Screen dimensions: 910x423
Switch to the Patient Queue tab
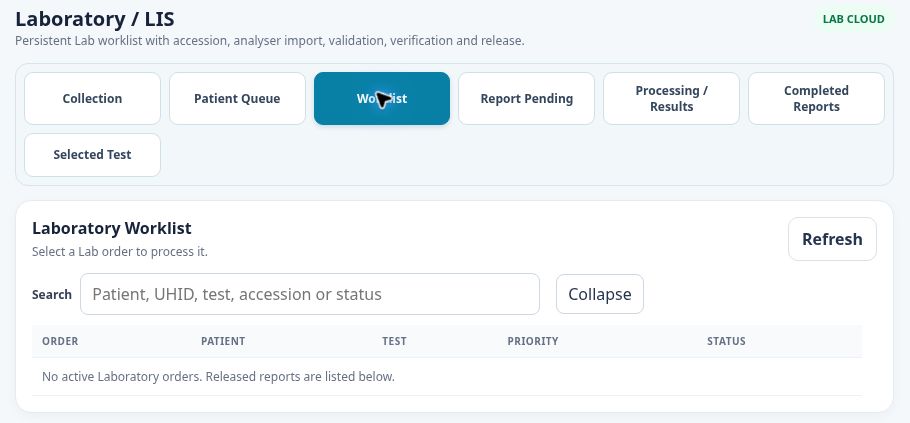(x=237, y=98)
